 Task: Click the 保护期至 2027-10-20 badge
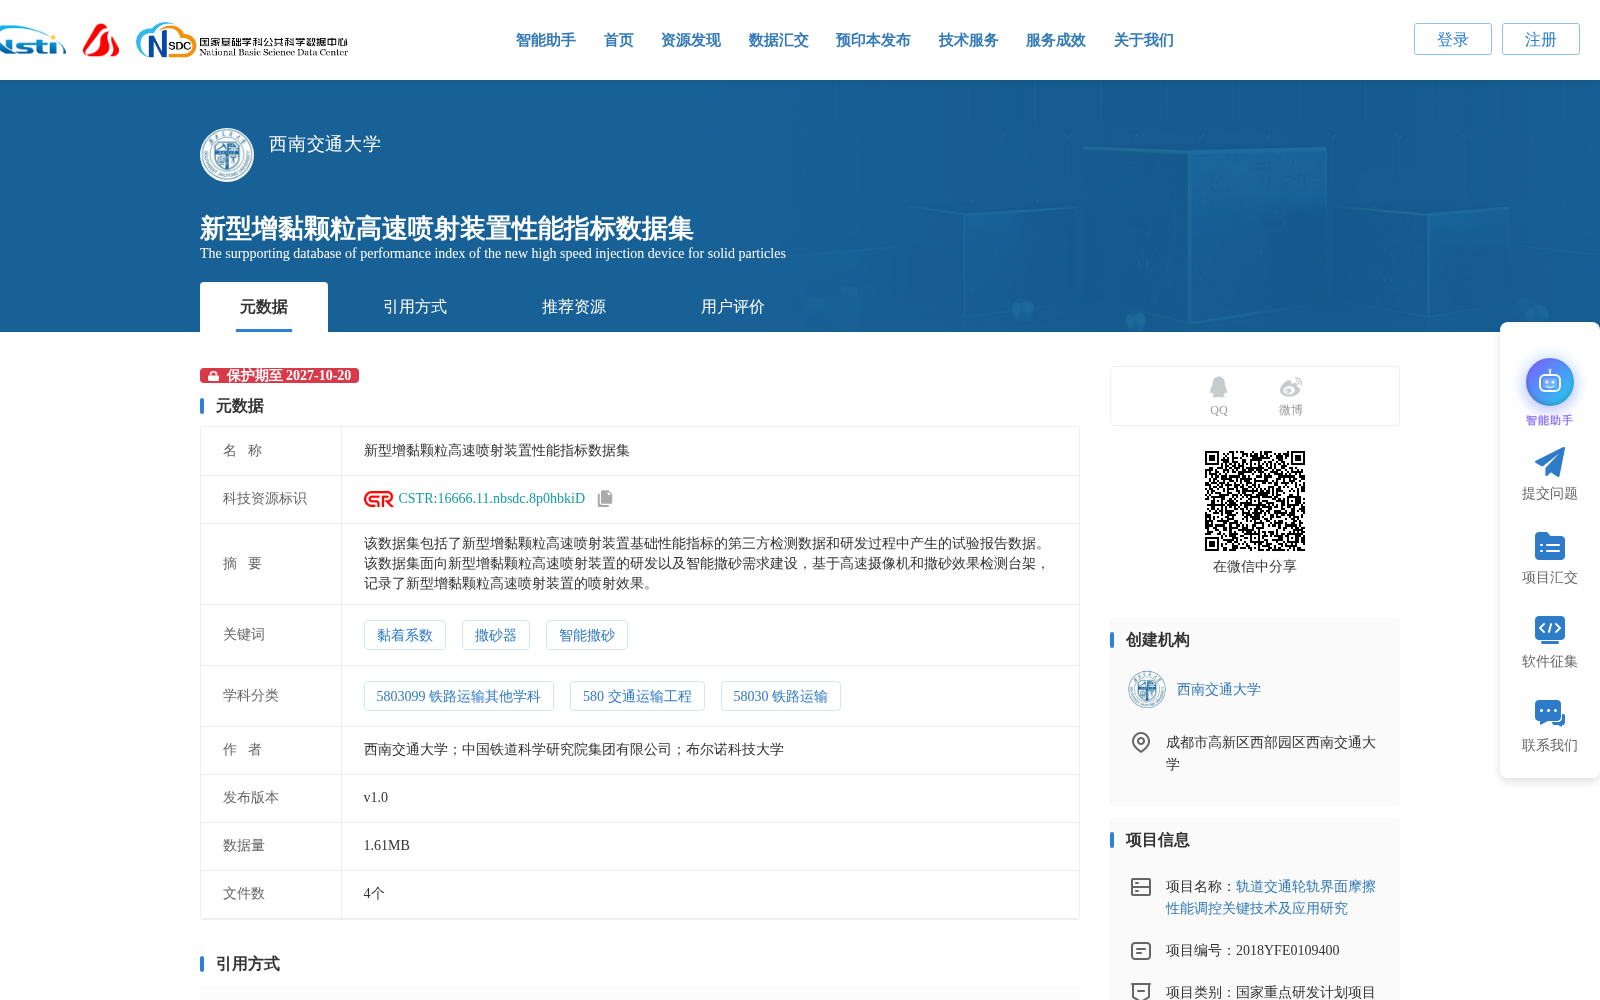(x=279, y=376)
